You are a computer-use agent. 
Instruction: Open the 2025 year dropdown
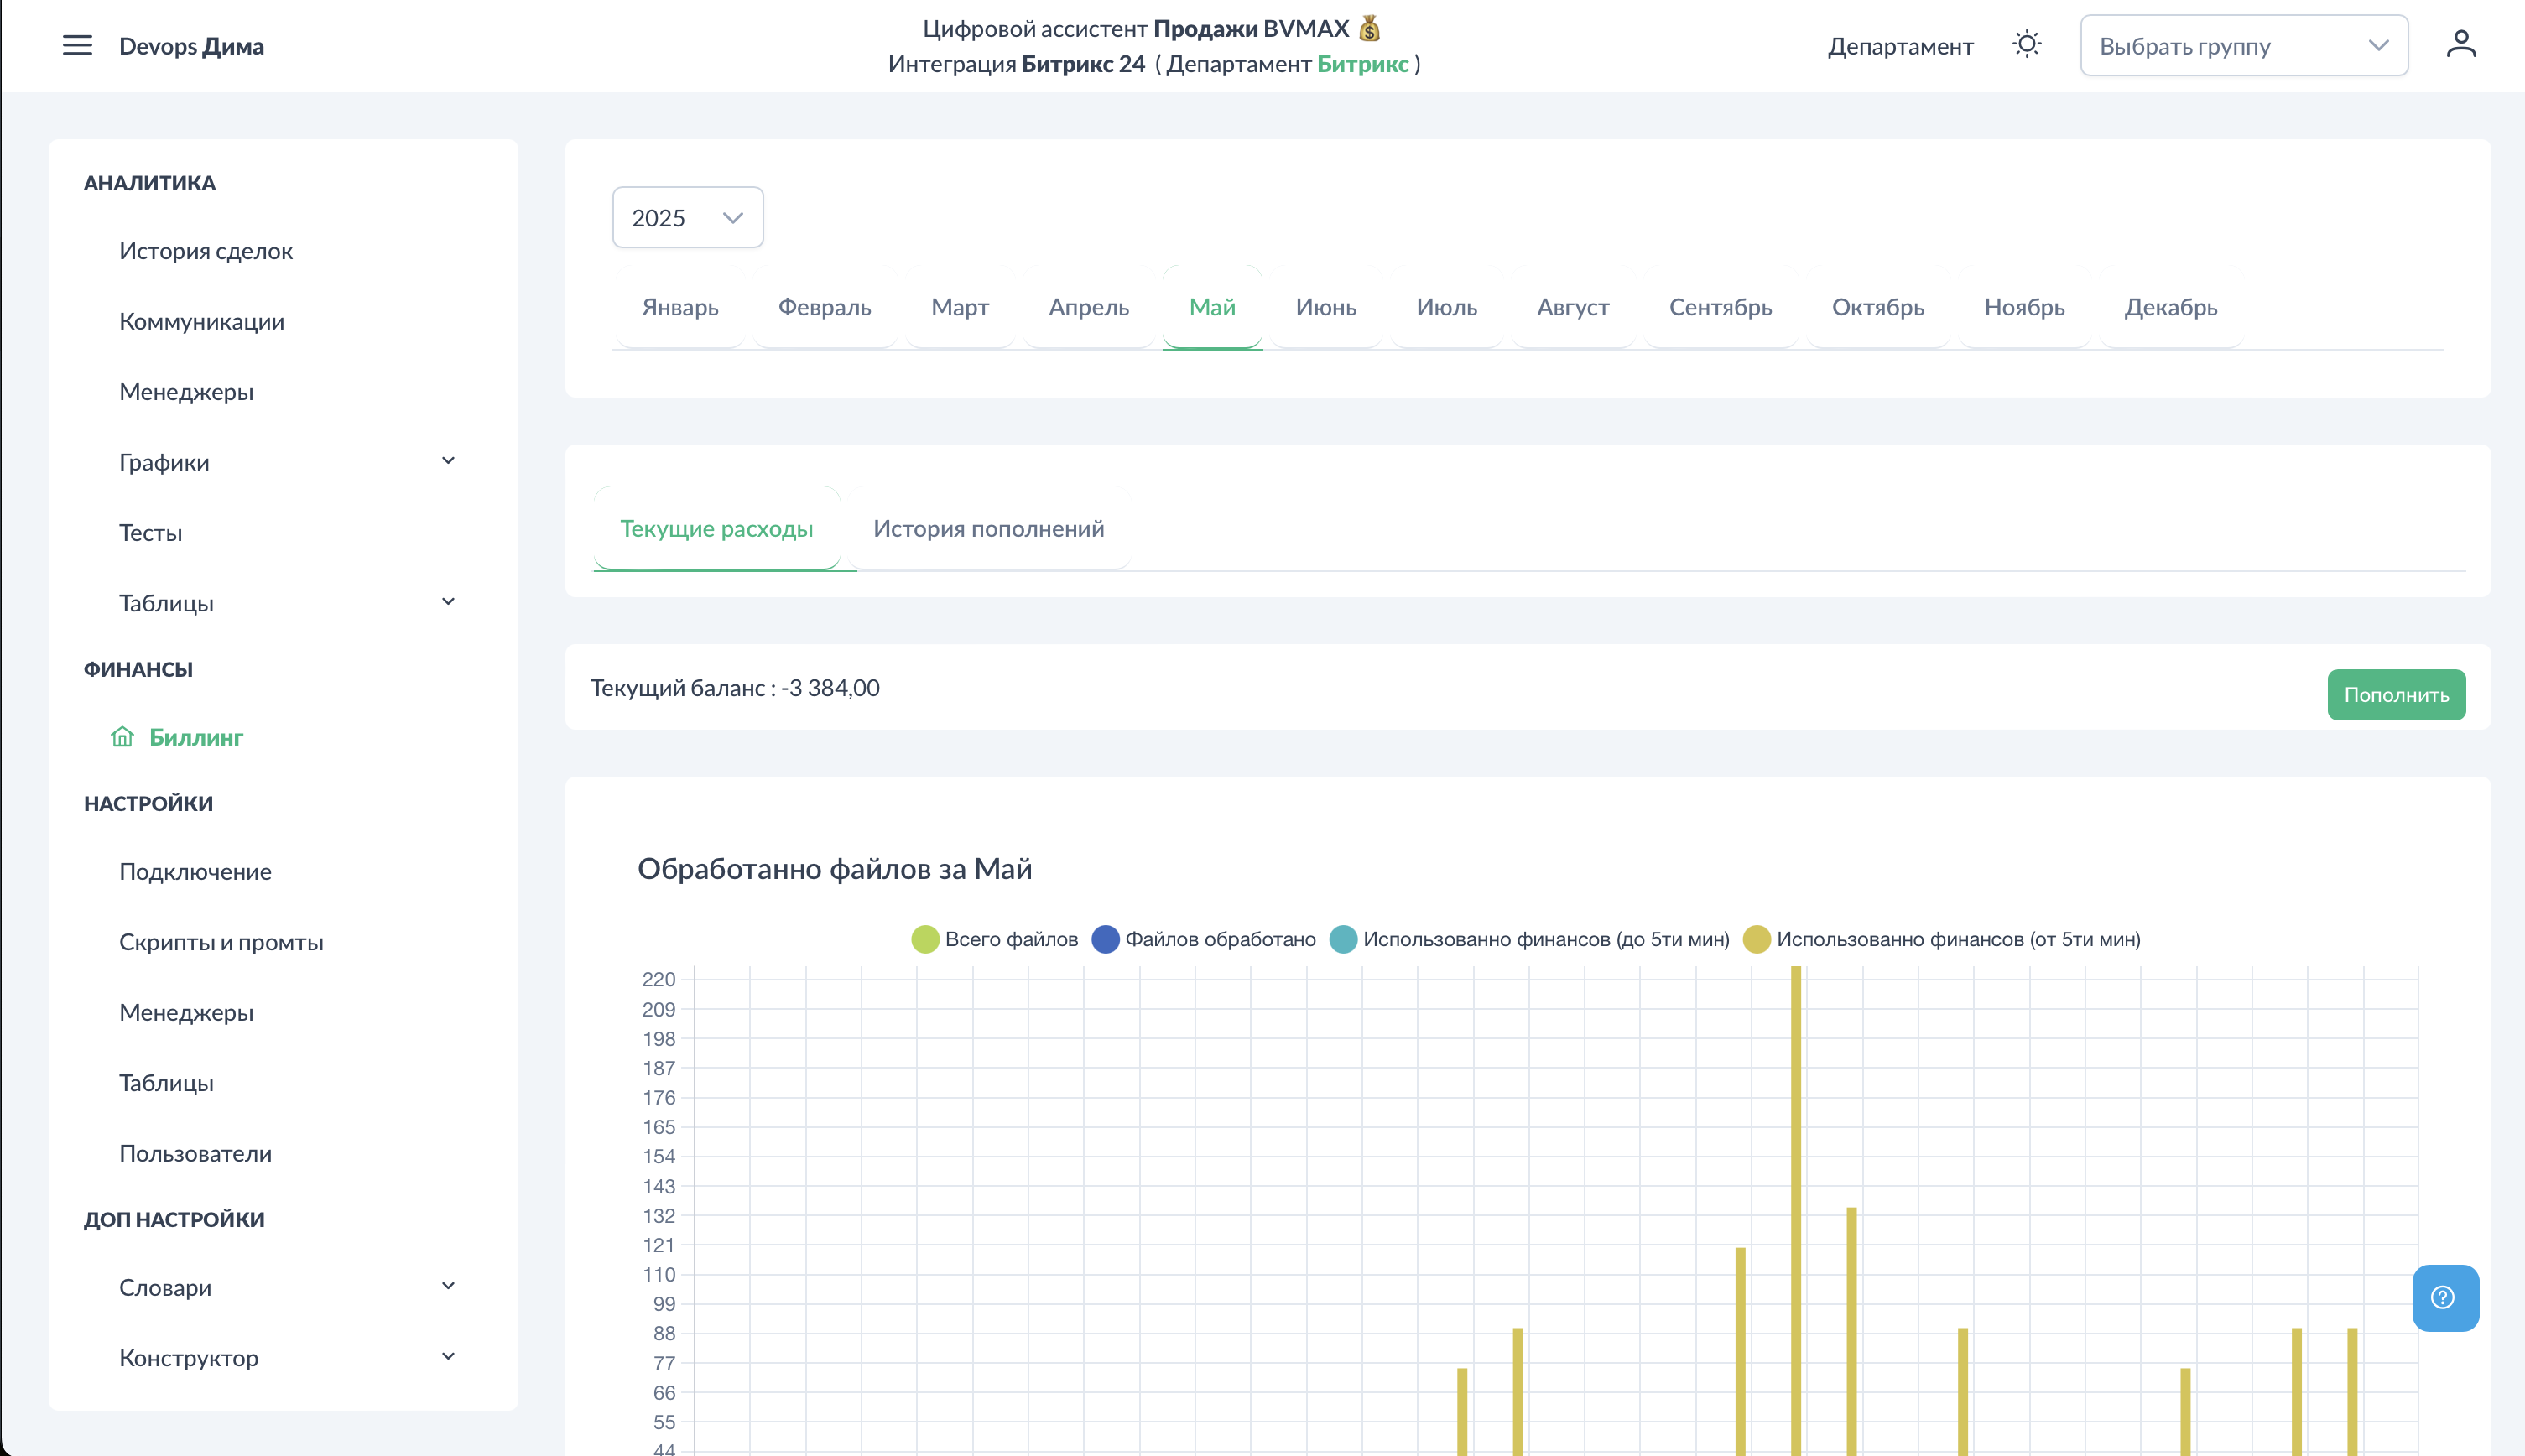tap(687, 217)
